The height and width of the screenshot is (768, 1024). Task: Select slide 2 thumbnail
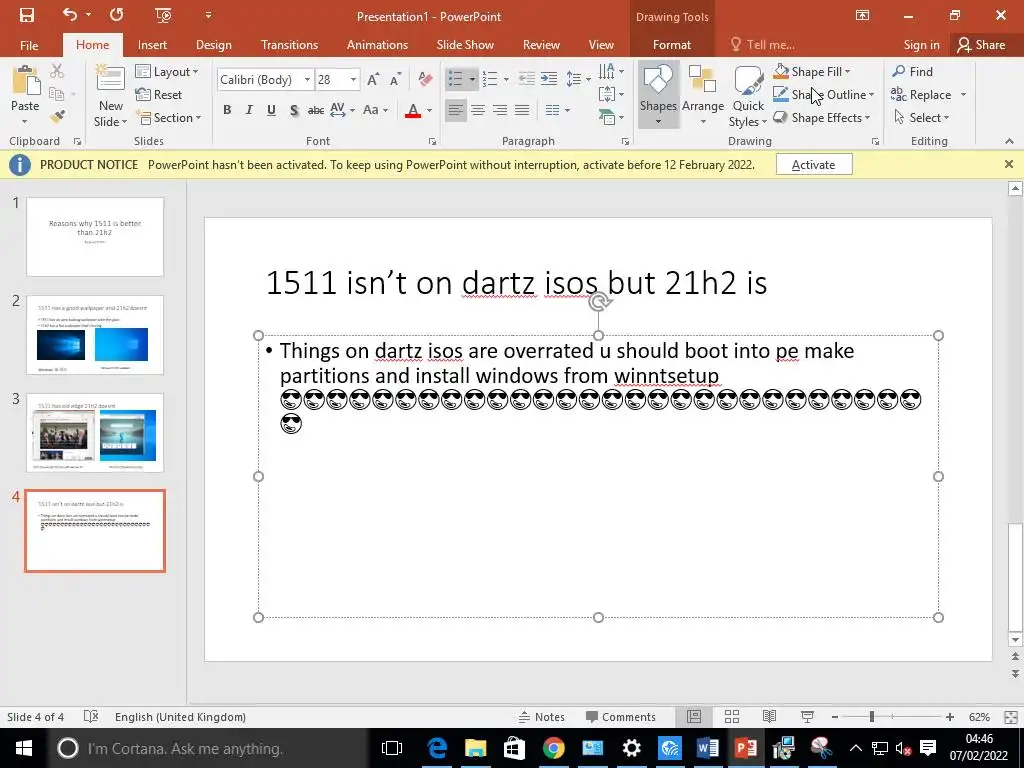tap(95, 335)
